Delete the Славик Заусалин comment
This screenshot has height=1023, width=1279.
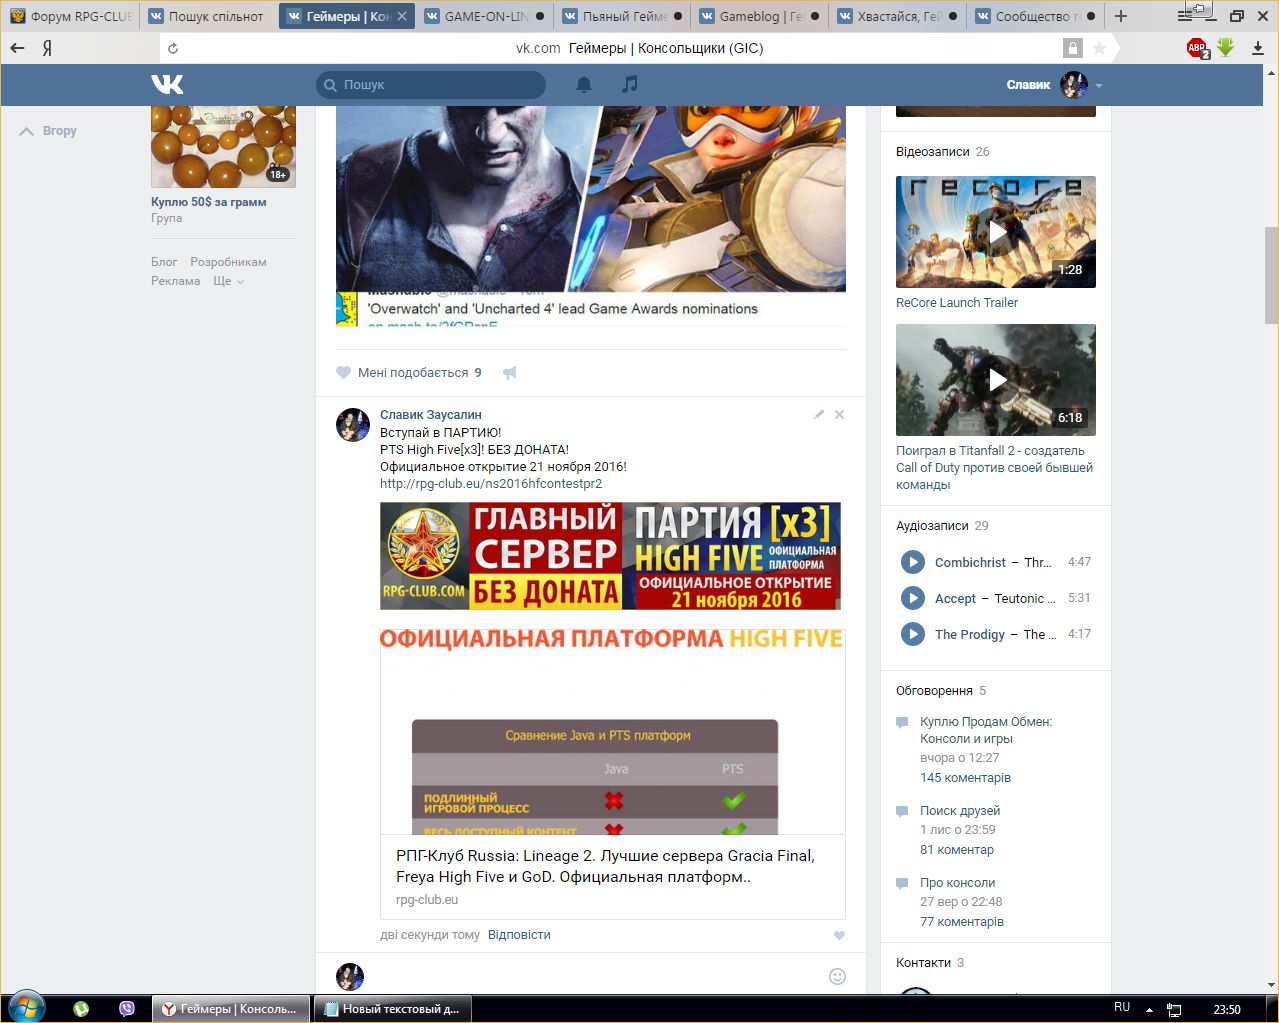[839, 414]
